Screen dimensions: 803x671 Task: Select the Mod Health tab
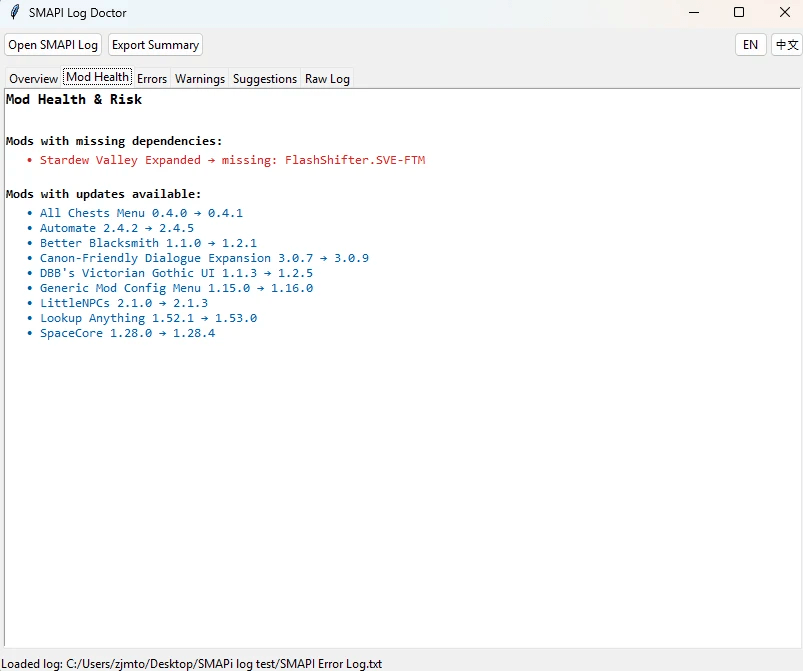coord(97,78)
